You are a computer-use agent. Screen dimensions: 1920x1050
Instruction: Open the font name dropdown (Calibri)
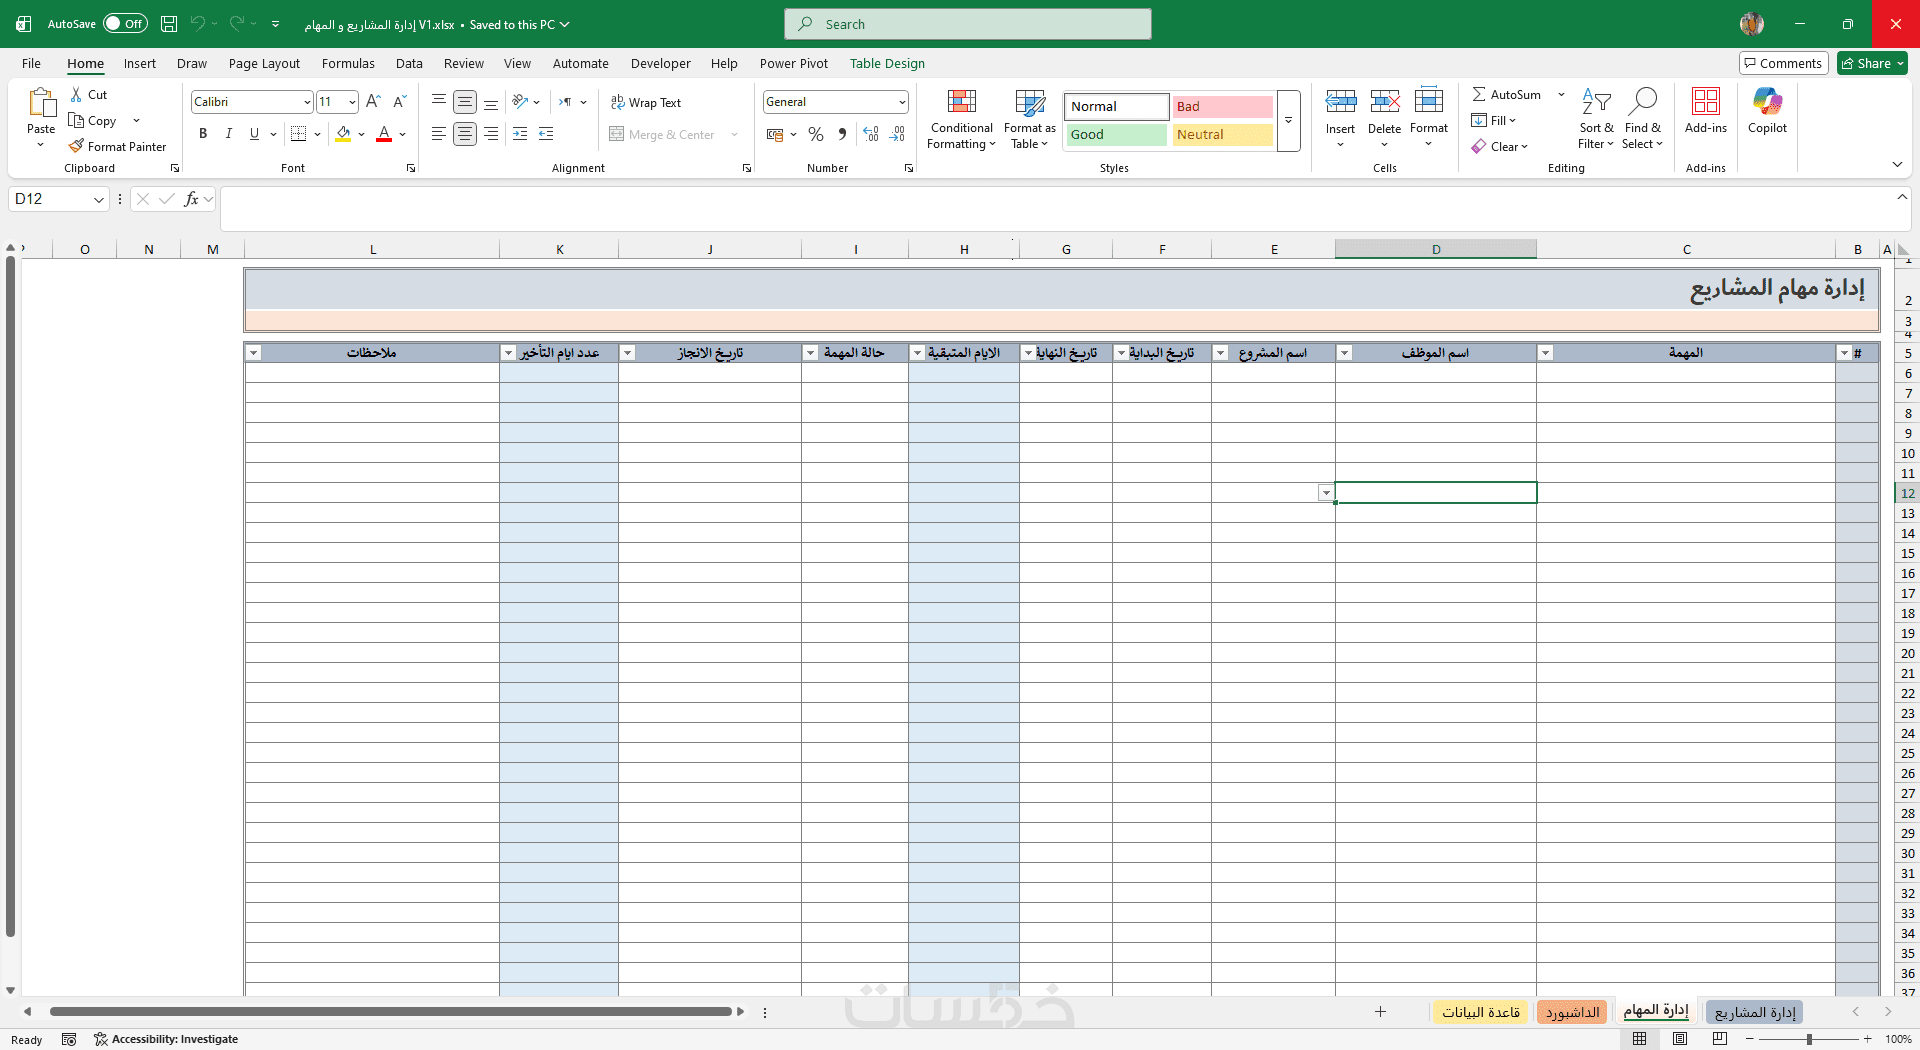(x=307, y=102)
